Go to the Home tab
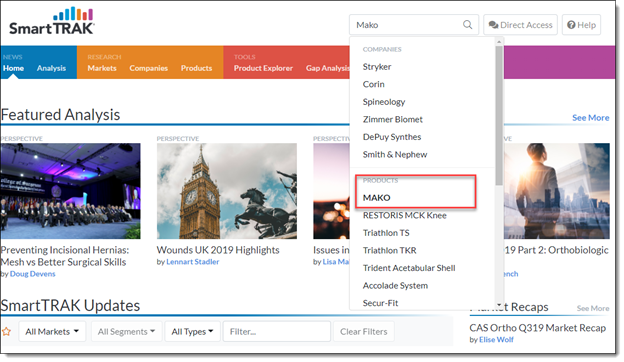This screenshot has height=362, width=624. [x=13, y=68]
